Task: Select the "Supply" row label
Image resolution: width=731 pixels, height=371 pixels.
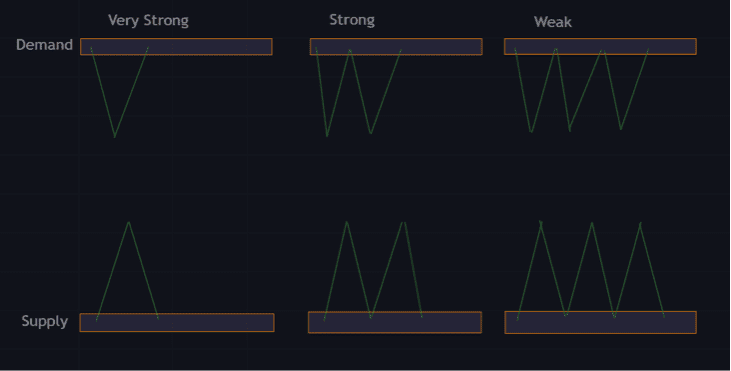Action: pos(45,321)
